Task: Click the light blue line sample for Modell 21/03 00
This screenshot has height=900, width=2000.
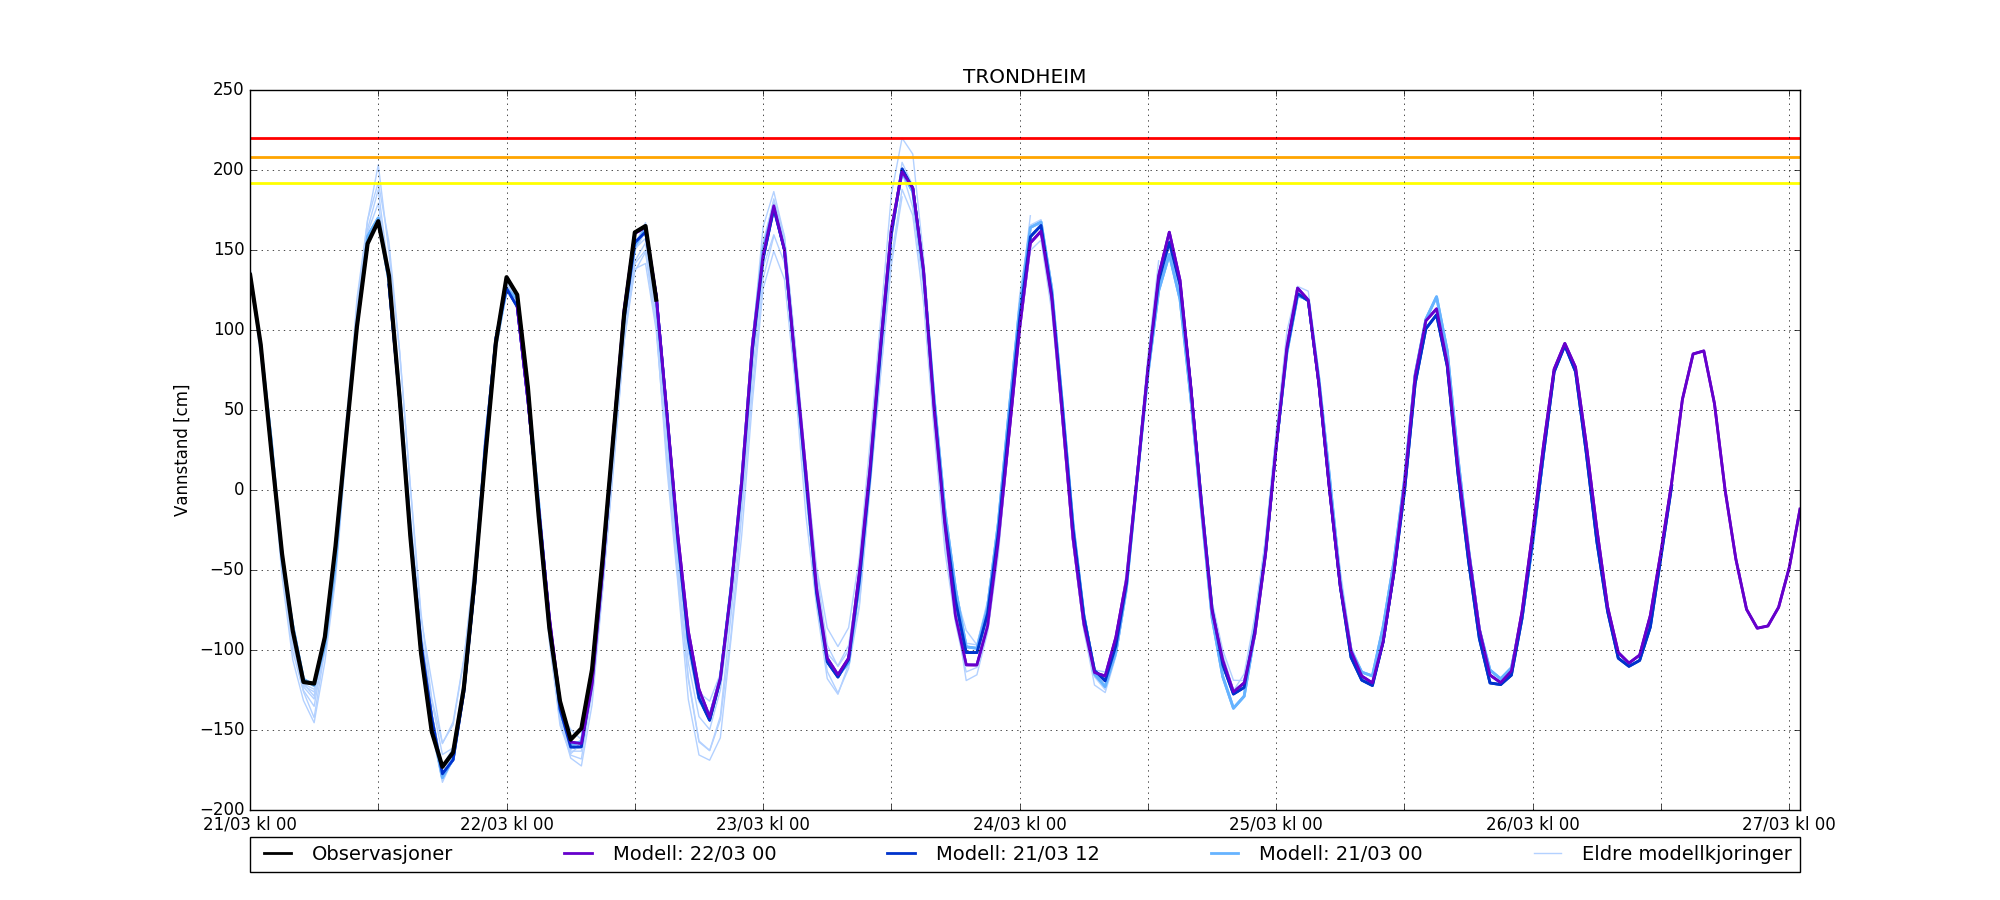Action: (1225, 854)
